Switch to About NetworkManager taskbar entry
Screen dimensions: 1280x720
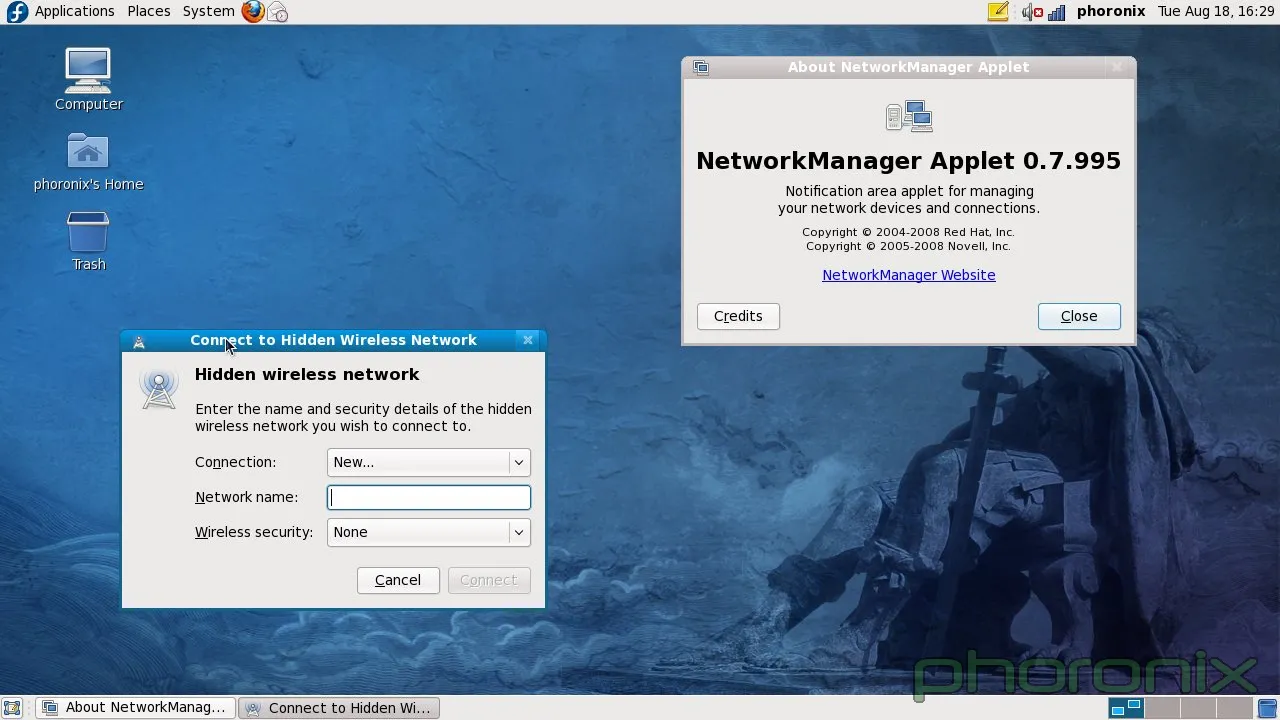[x=136, y=708]
